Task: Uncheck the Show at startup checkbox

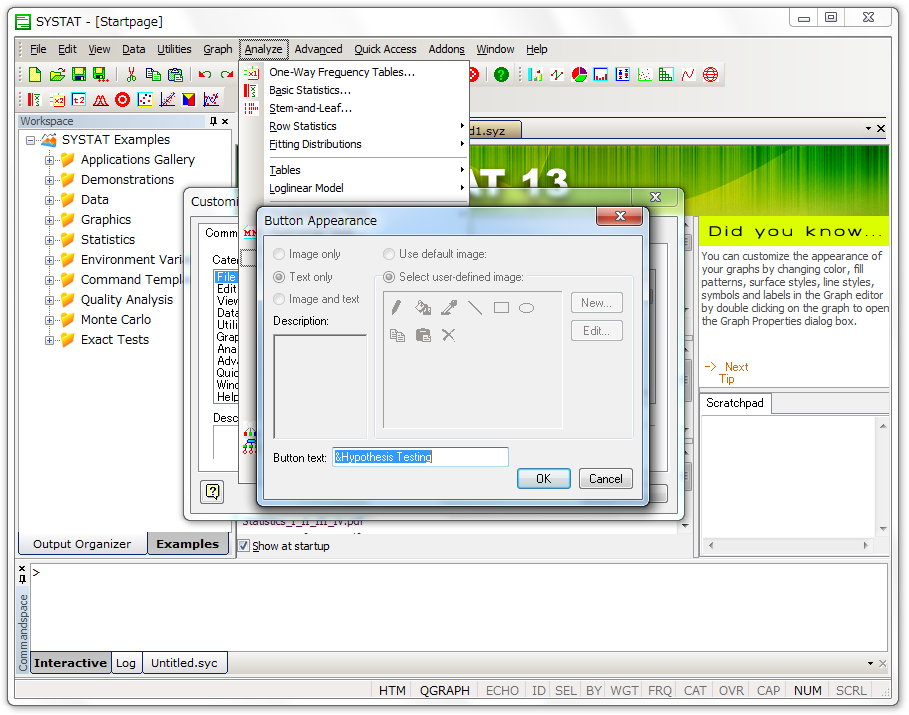Action: (x=244, y=546)
